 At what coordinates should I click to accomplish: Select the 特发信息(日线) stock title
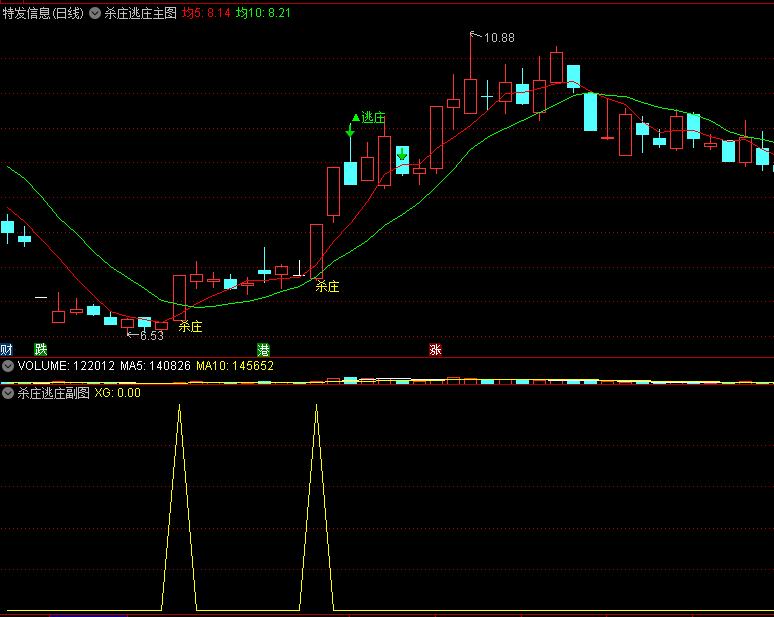click(43, 13)
